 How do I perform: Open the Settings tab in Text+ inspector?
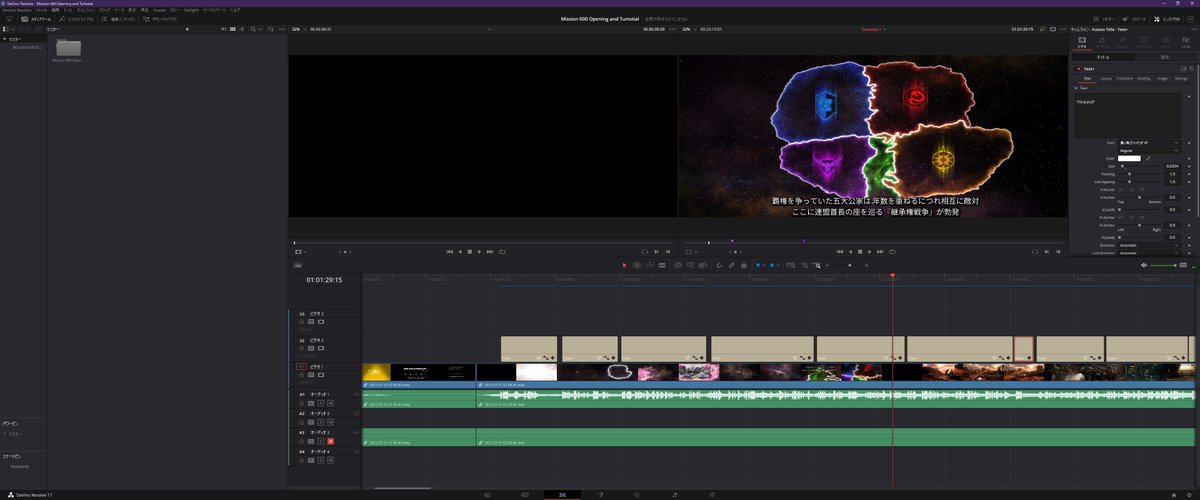click(1181, 78)
